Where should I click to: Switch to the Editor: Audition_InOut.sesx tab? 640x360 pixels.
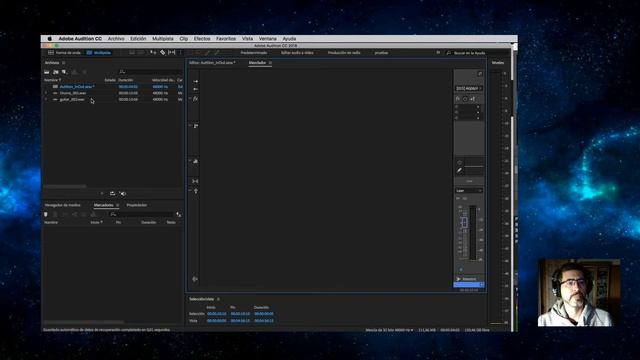tap(212, 63)
